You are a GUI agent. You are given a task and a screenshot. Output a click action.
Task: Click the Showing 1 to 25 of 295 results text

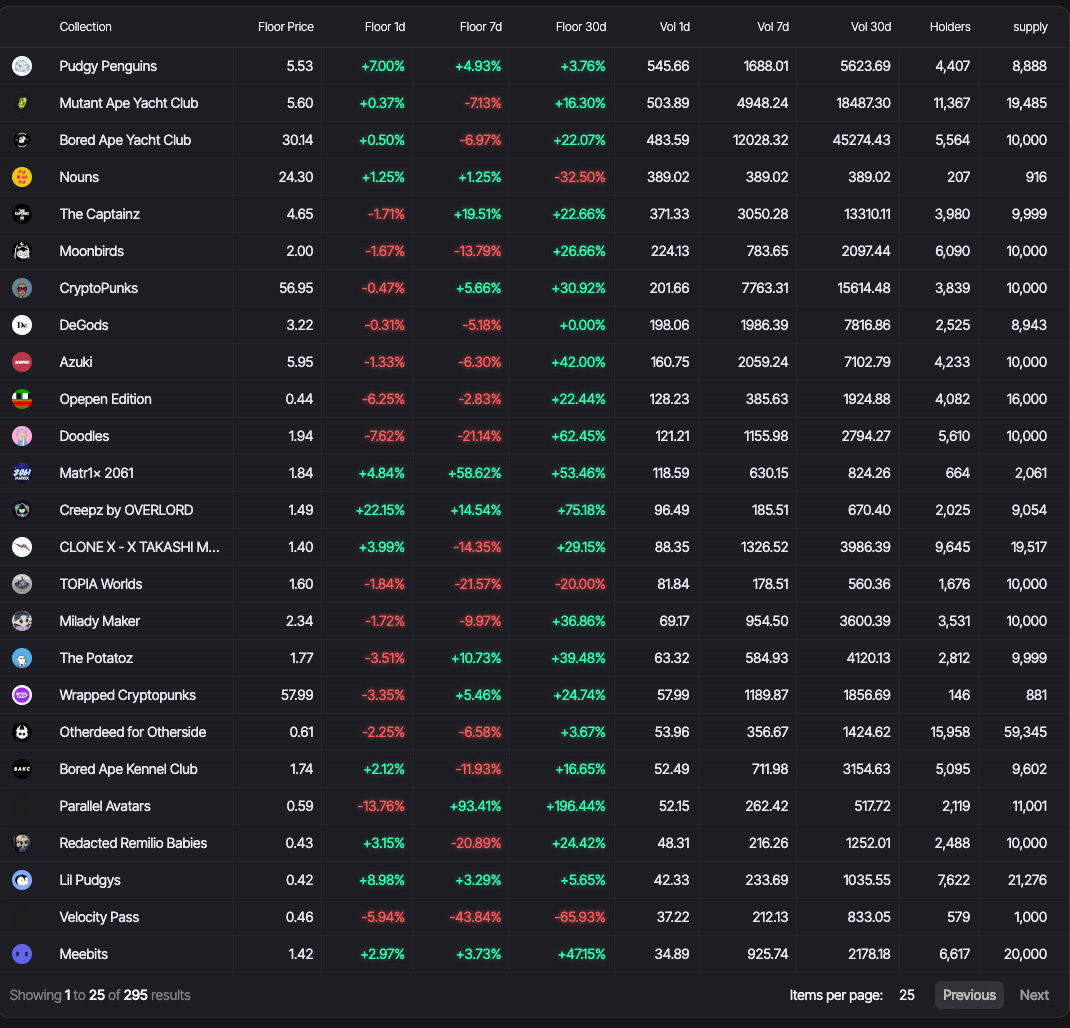(x=100, y=995)
